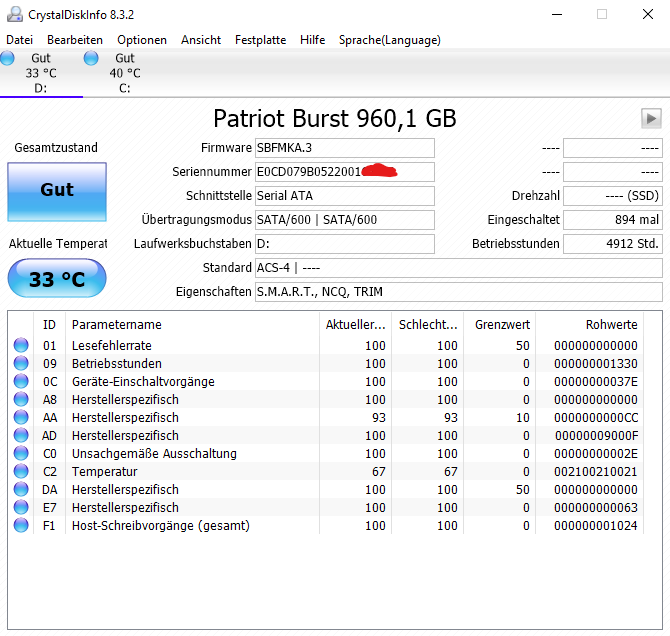The height and width of the screenshot is (636, 670).
Task: Click status orb of Temperatur row
Action: [21, 471]
